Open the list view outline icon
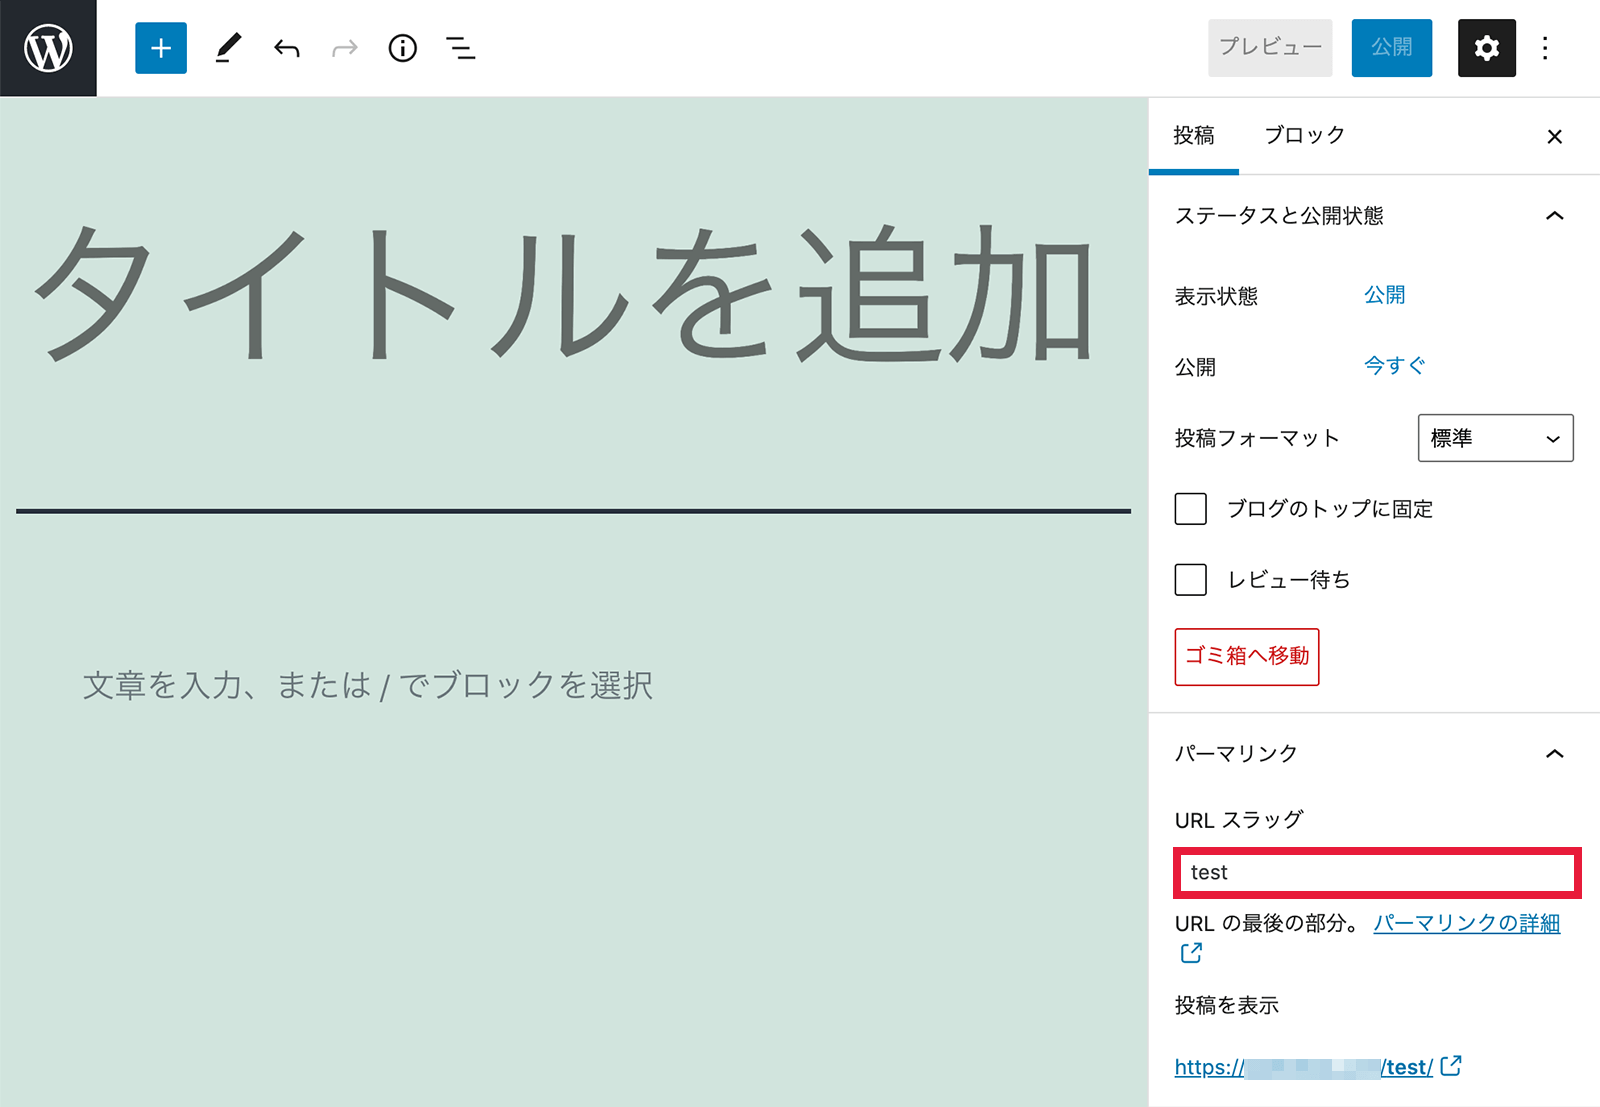Viewport: 1600px width, 1107px height. tap(461, 48)
